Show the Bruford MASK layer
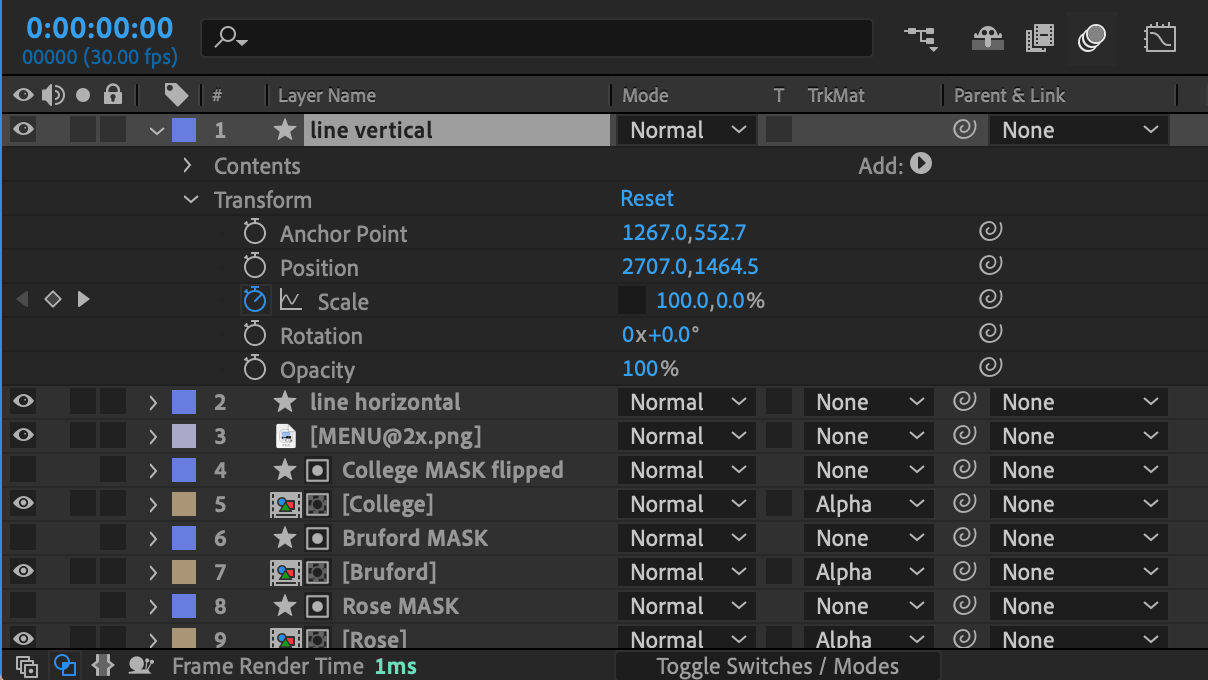1208x680 pixels. coord(23,537)
